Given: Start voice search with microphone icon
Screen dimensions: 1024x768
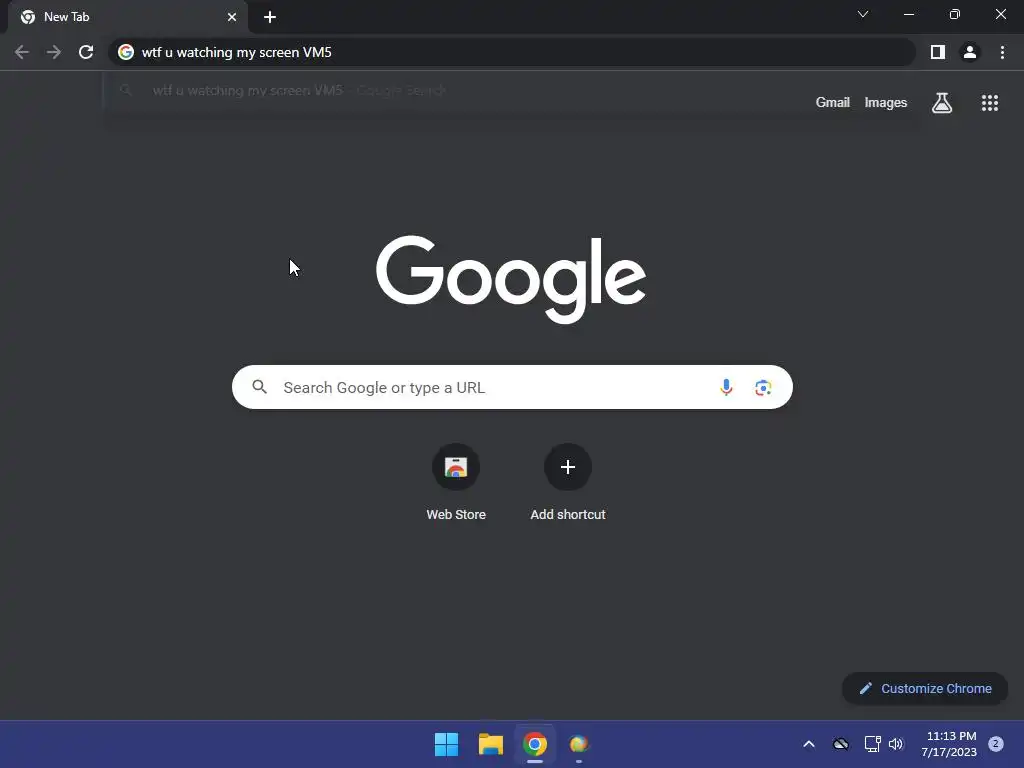Looking at the screenshot, I should pos(726,387).
